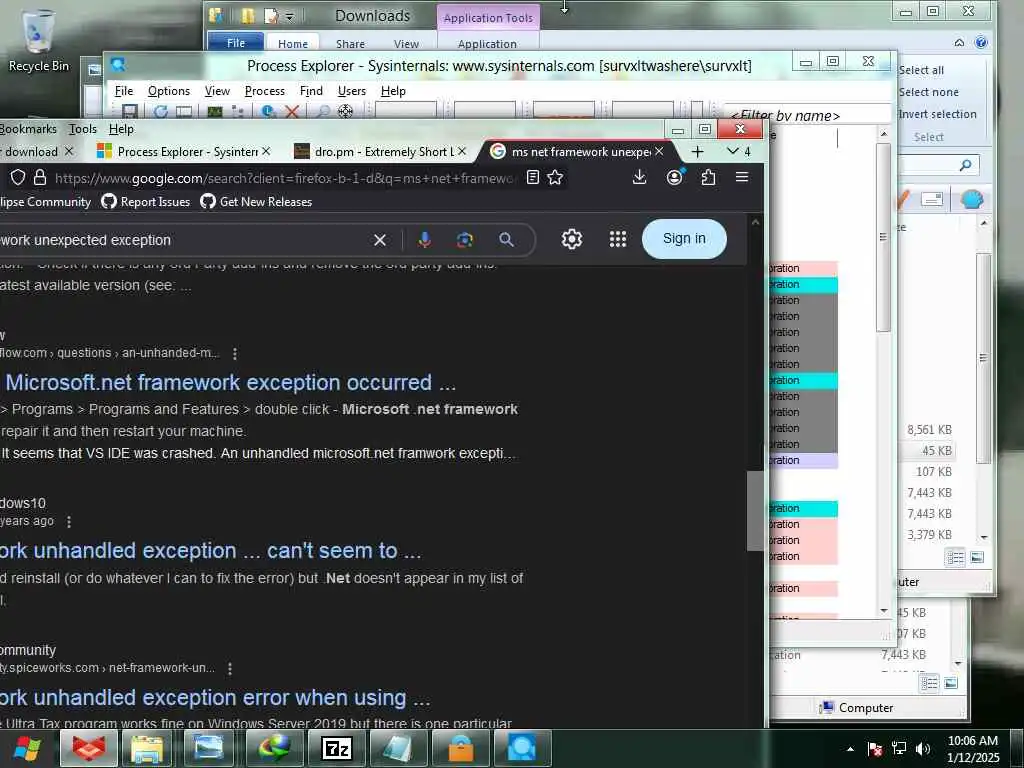1024x768 pixels.
Task: Click the site padlock icon in address bar
Action: click(40, 177)
